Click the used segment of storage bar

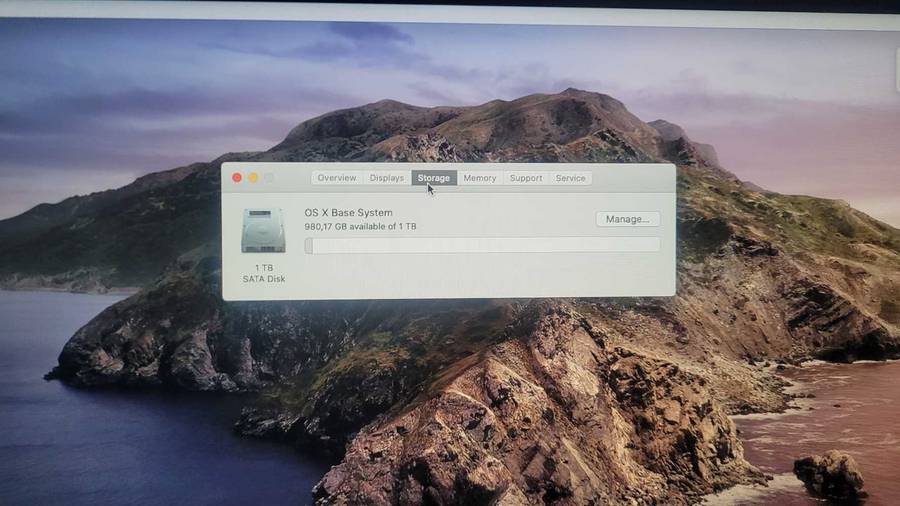(309, 245)
